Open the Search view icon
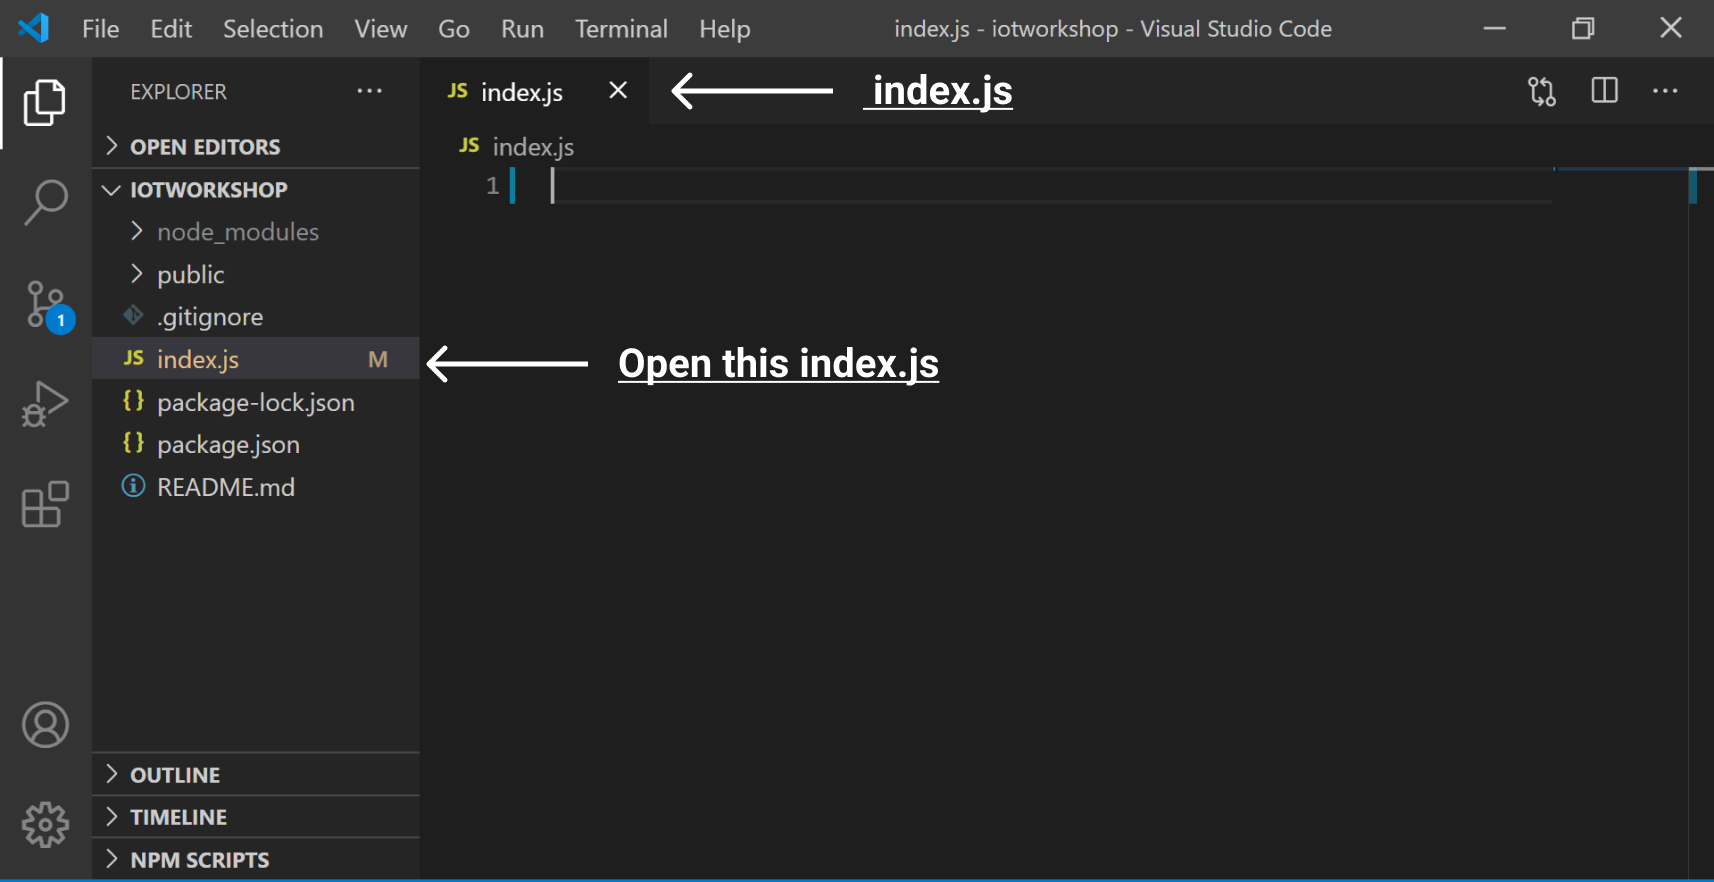1714x882 pixels. click(x=45, y=203)
